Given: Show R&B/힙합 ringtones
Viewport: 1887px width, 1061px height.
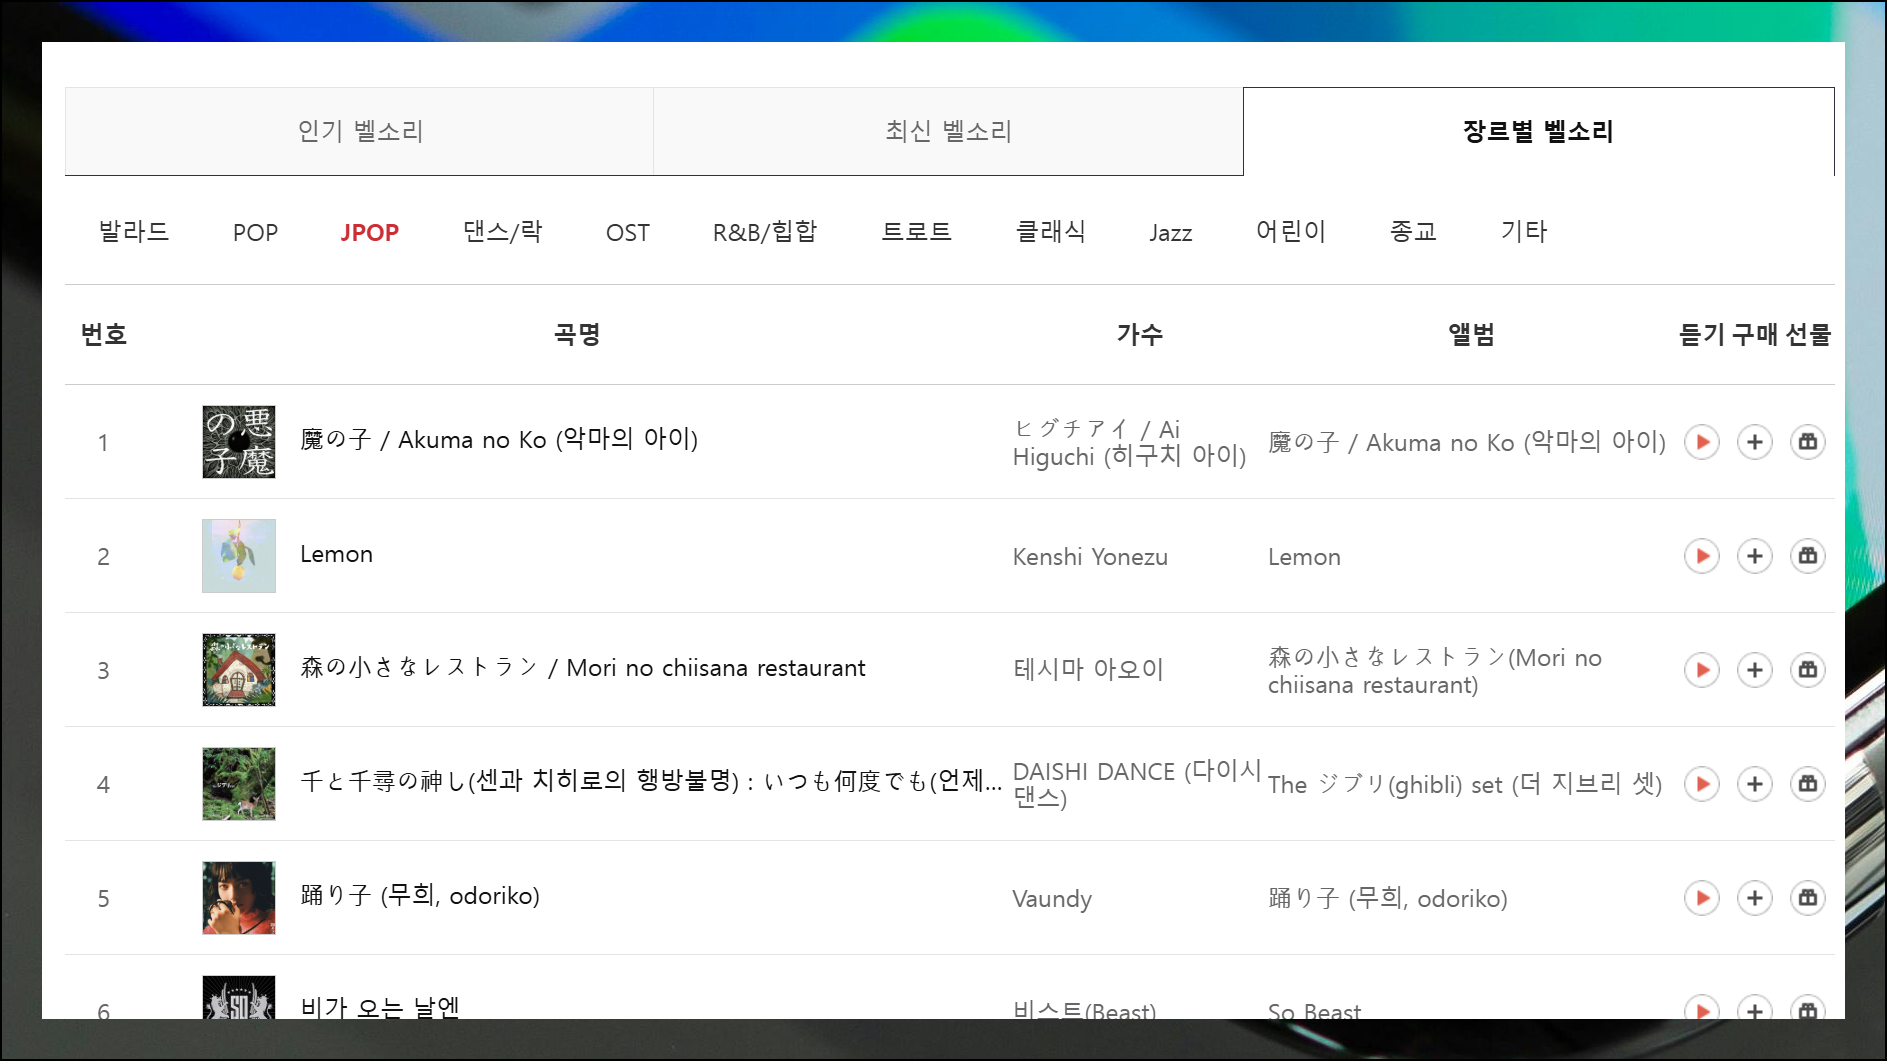Looking at the screenshot, I should point(764,232).
